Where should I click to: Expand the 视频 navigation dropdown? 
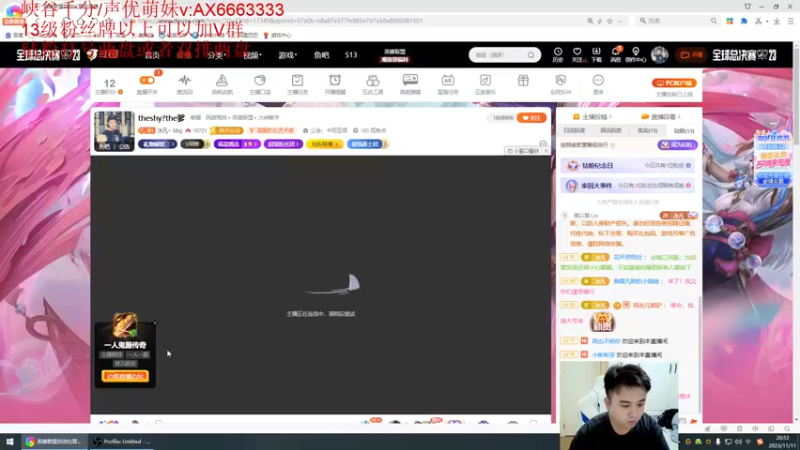coord(252,55)
